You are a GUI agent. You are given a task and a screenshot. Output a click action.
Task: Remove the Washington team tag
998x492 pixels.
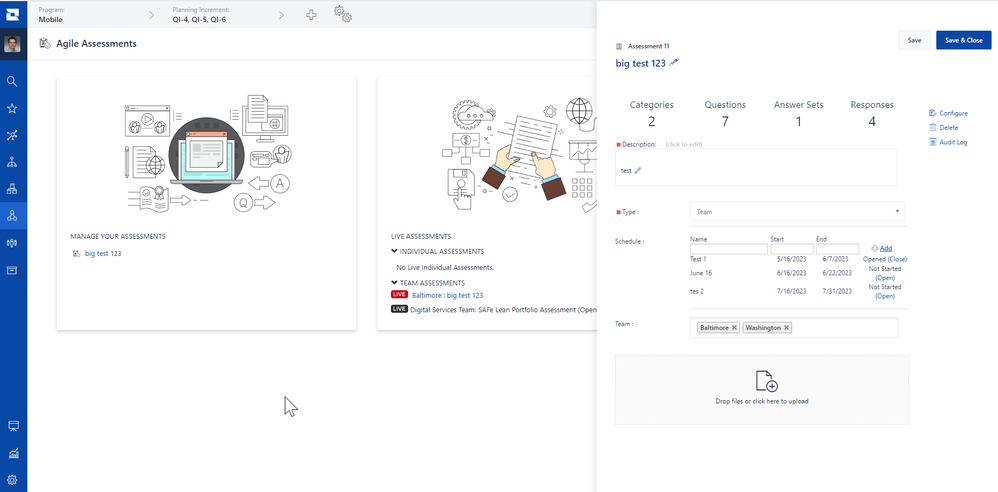[x=786, y=327]
